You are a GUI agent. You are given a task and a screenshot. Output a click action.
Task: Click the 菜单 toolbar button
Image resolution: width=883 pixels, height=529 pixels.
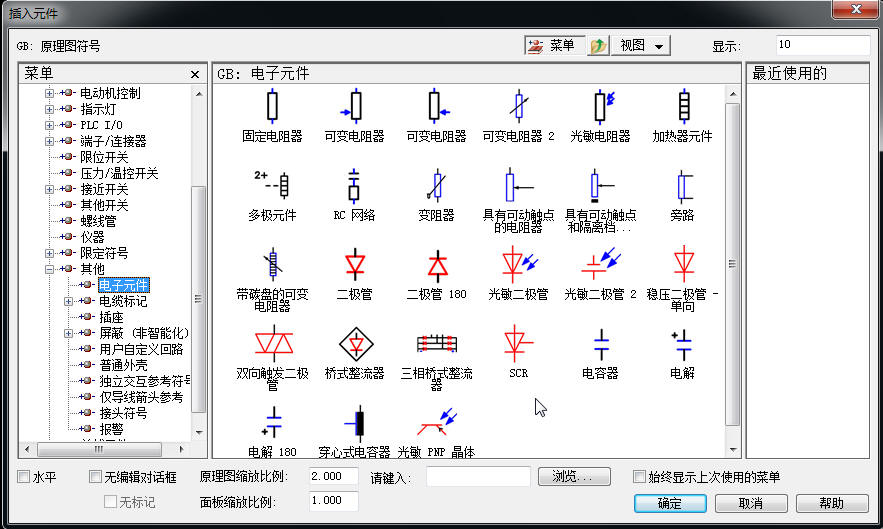click(x=552, y=46)
